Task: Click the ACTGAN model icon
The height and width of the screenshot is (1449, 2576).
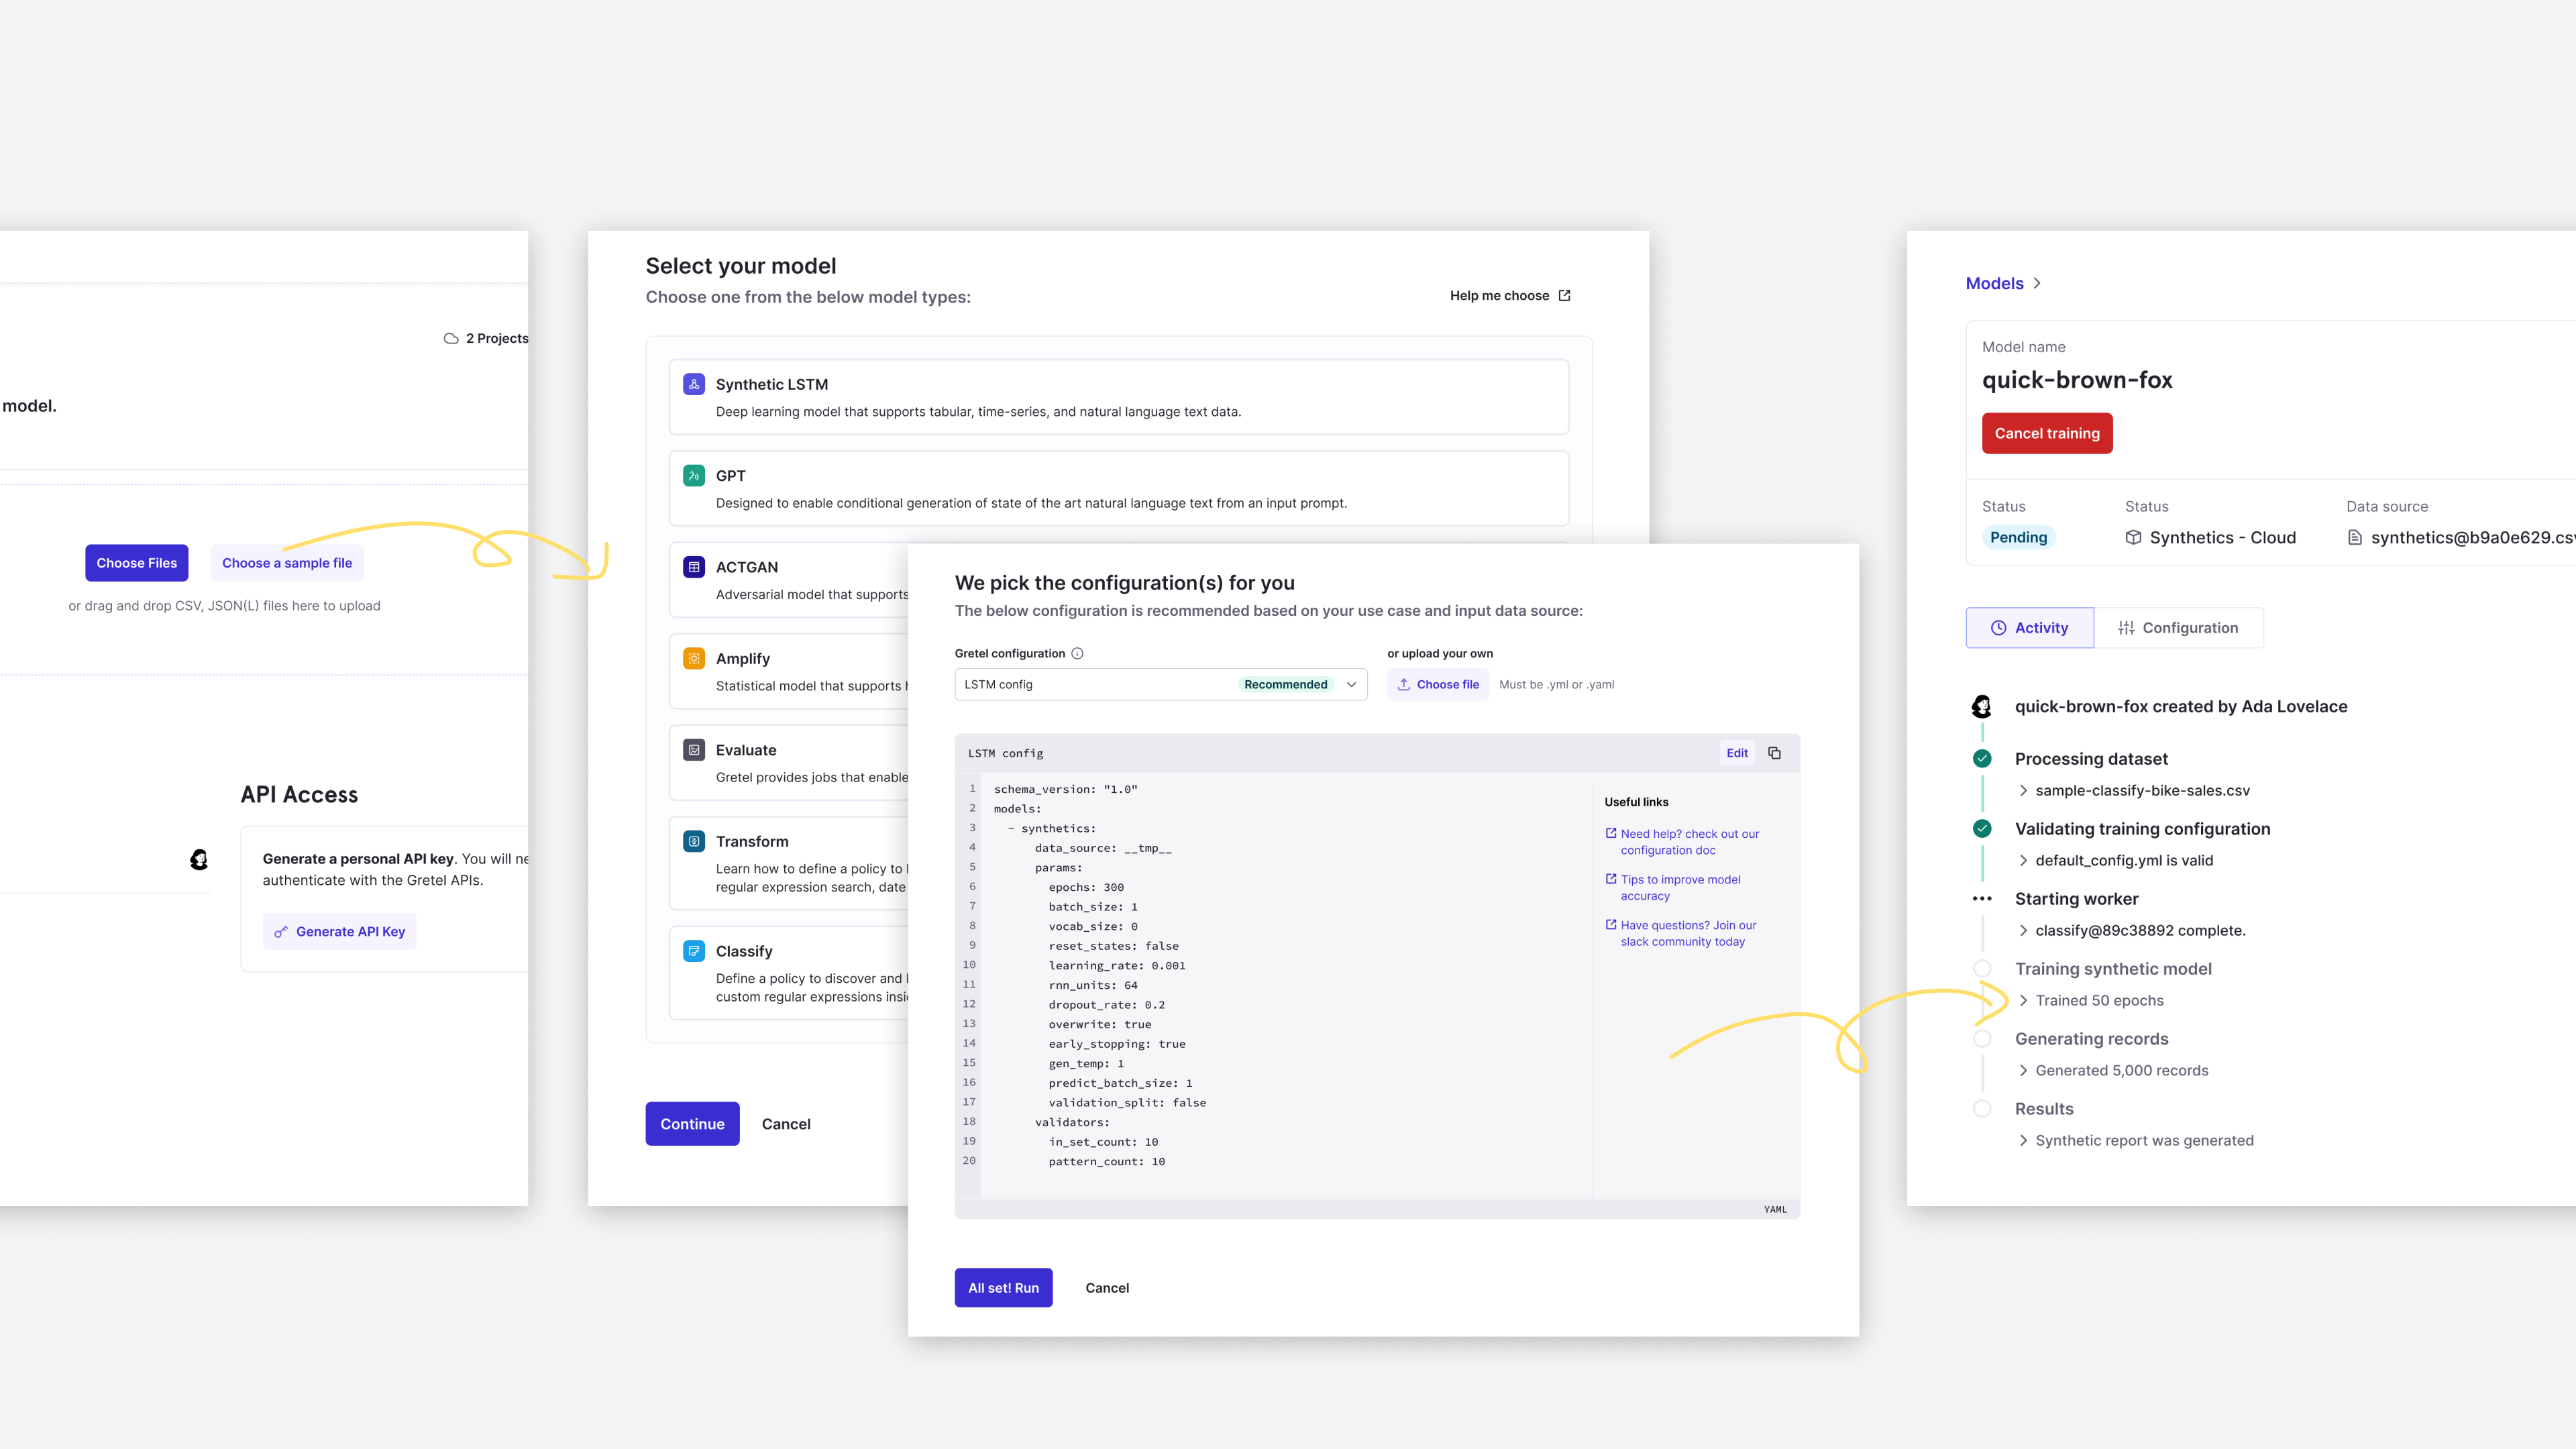Action: pyautogui.click(x=694, y=567)
